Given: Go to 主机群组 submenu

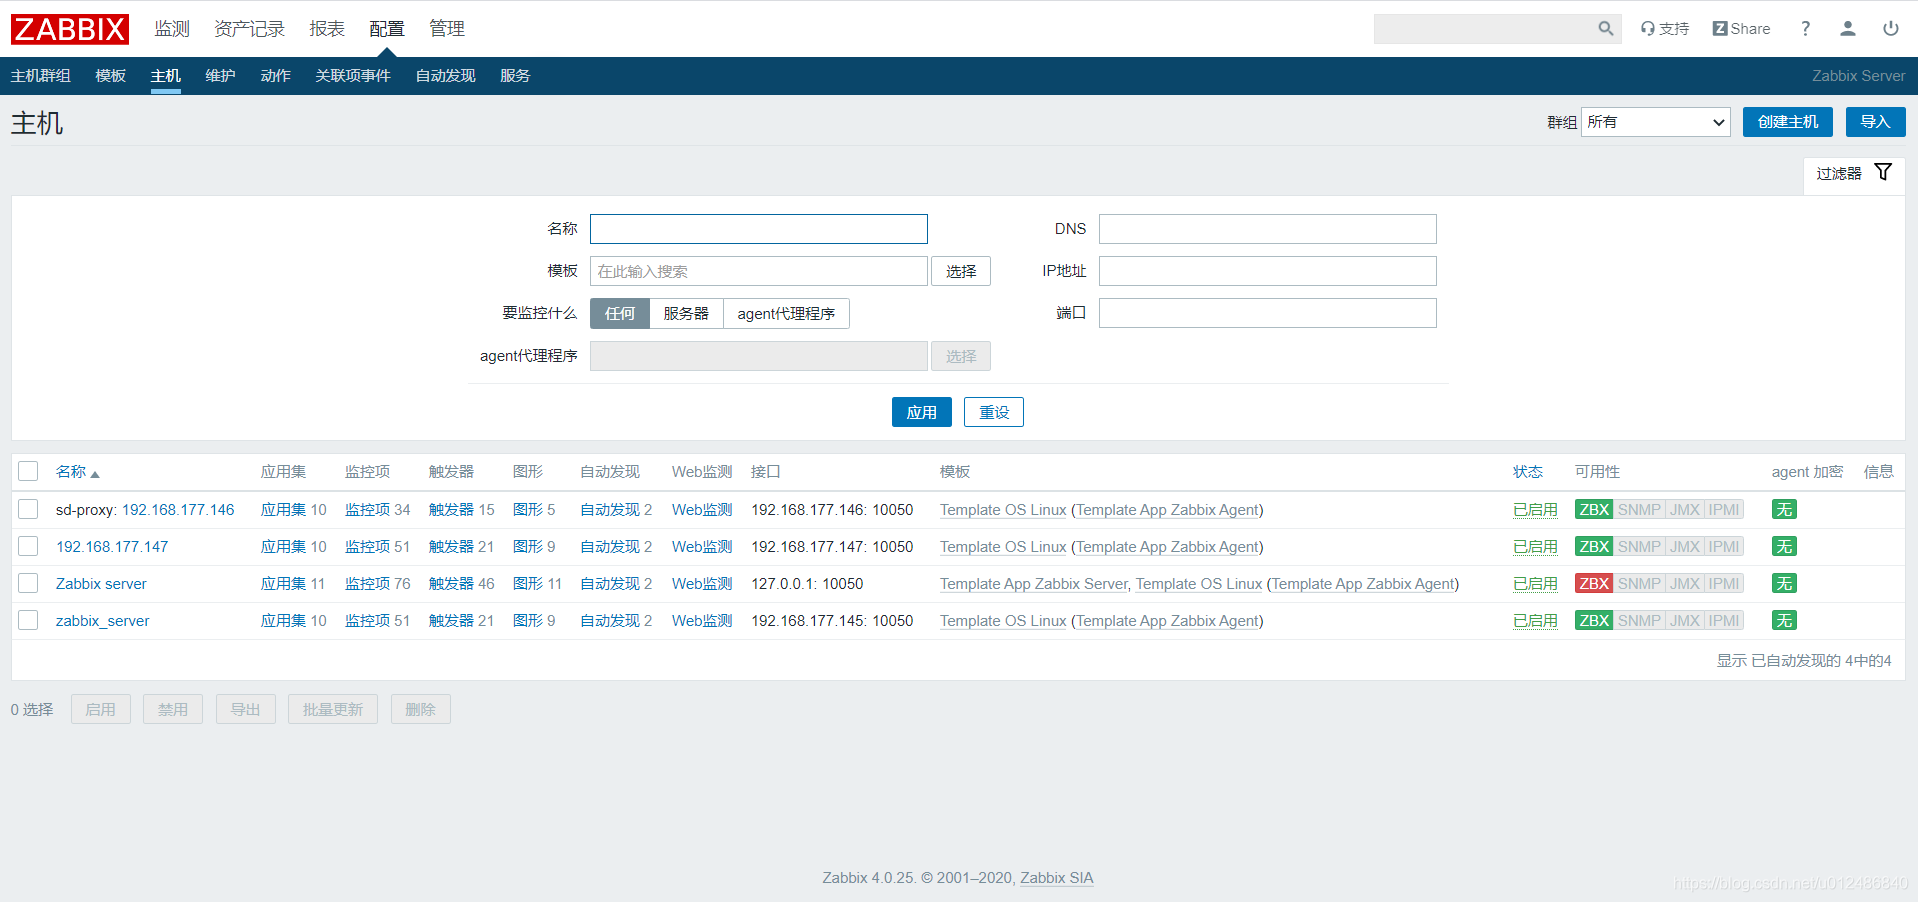Looking at the screenshot, I should pyautogui.click(x=41, y=76).
